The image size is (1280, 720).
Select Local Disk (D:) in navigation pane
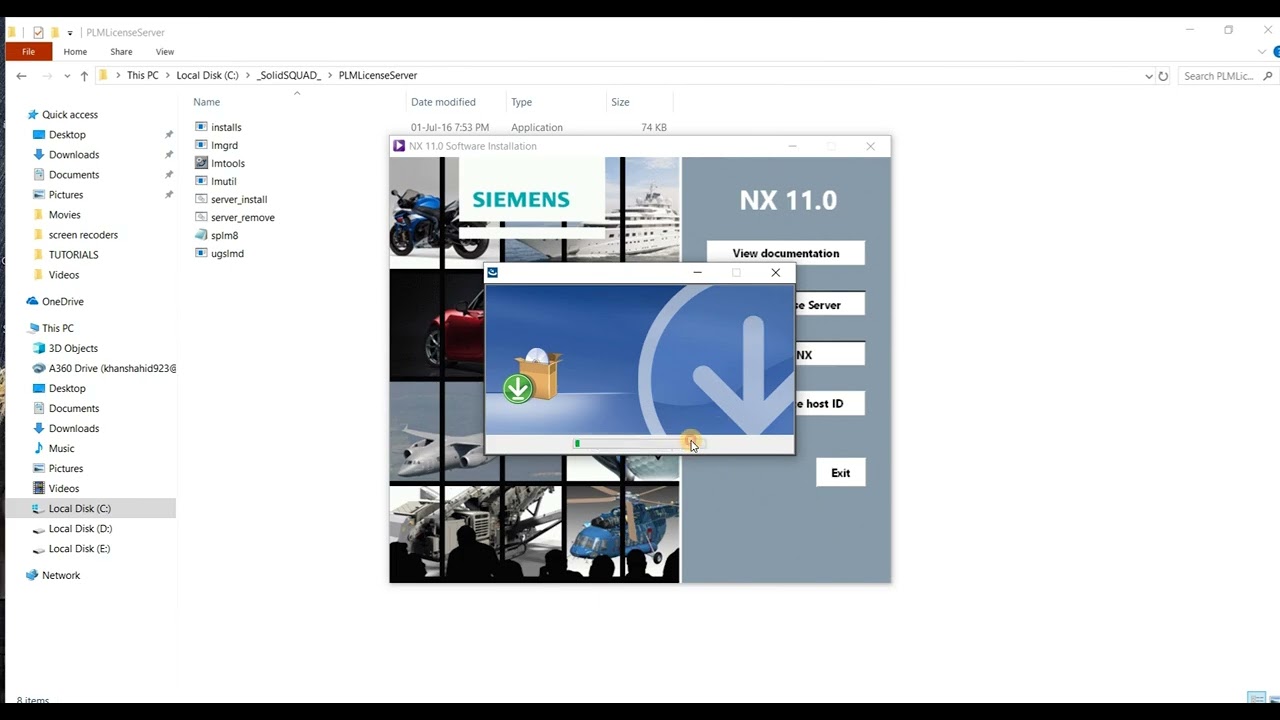[80, 528]
